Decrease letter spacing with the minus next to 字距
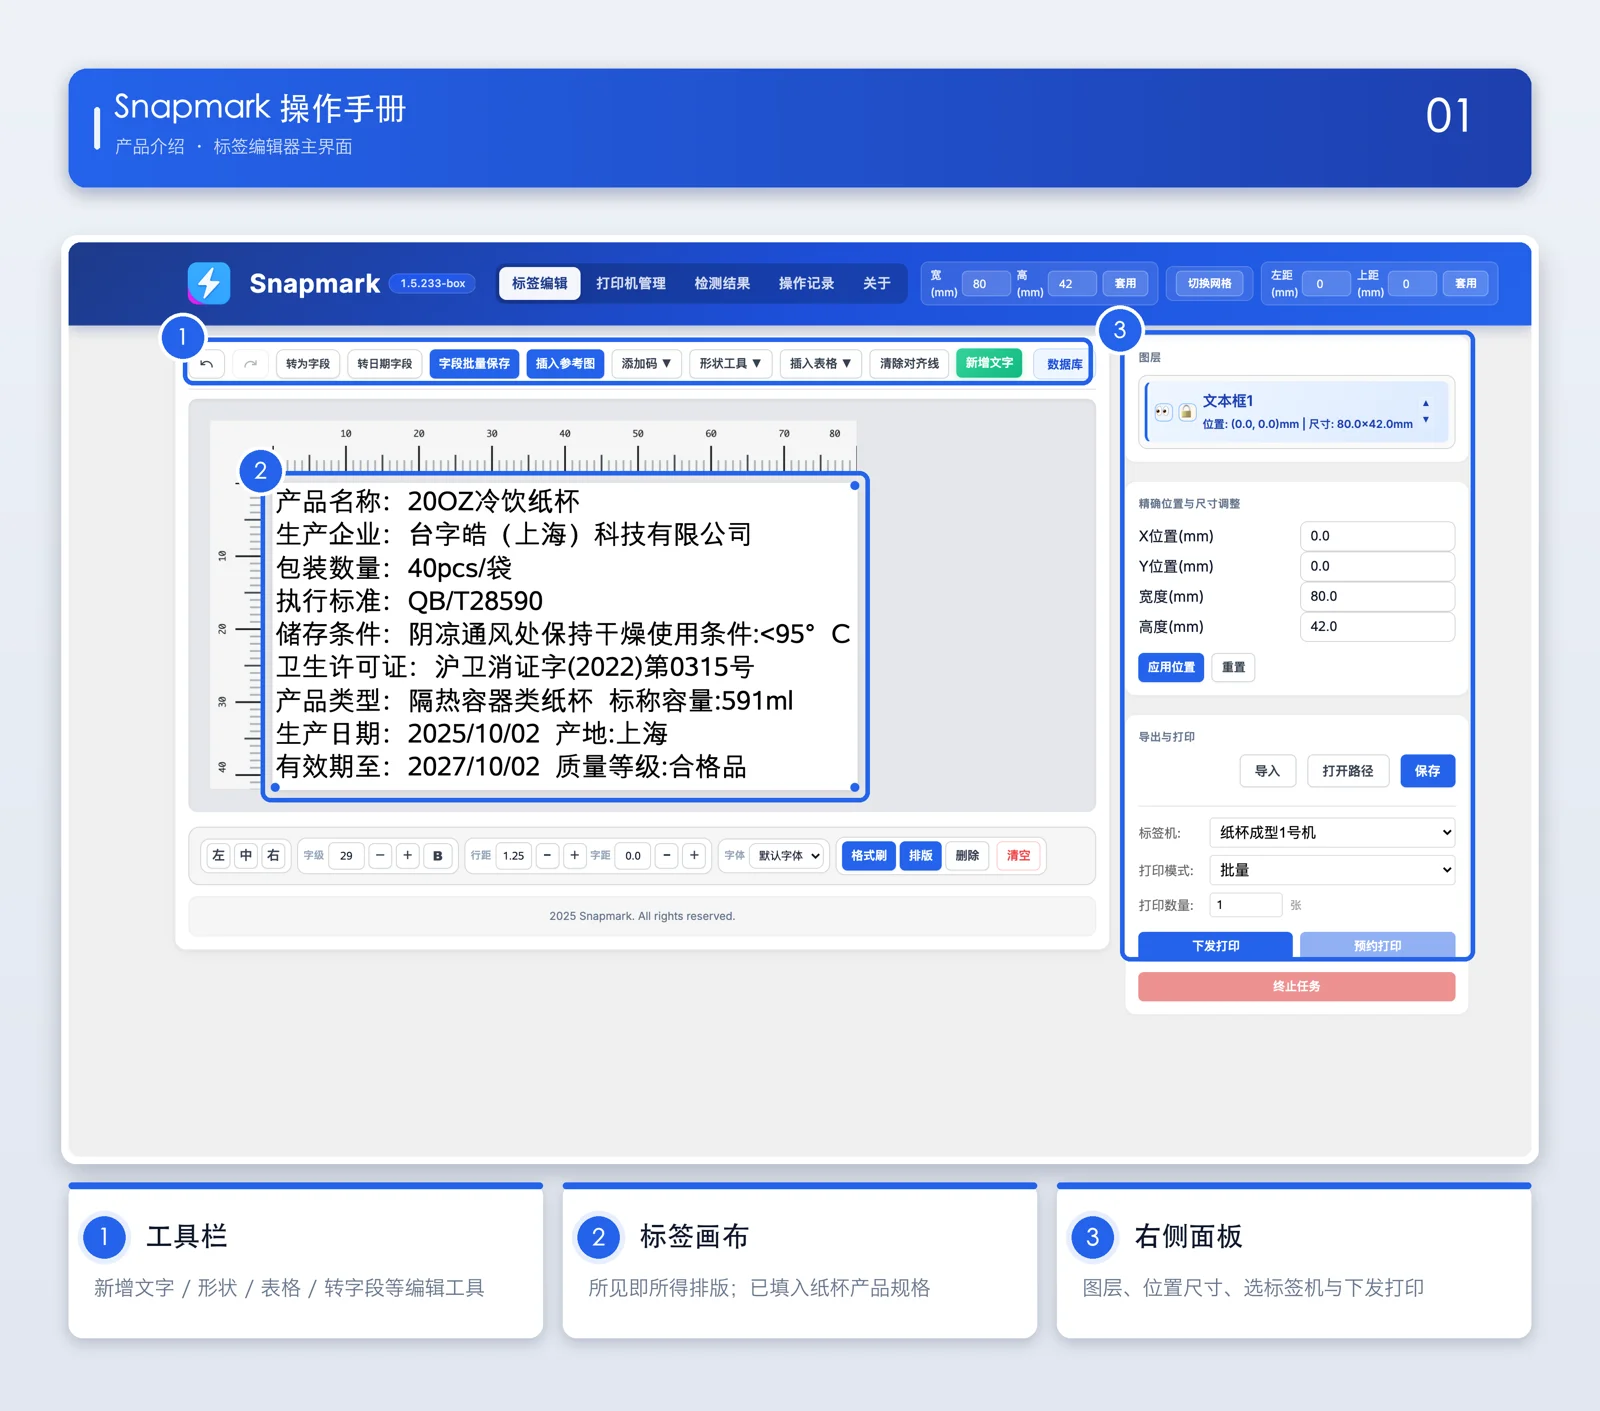The image size is (1600, 1411). click(x=667, y=856)
